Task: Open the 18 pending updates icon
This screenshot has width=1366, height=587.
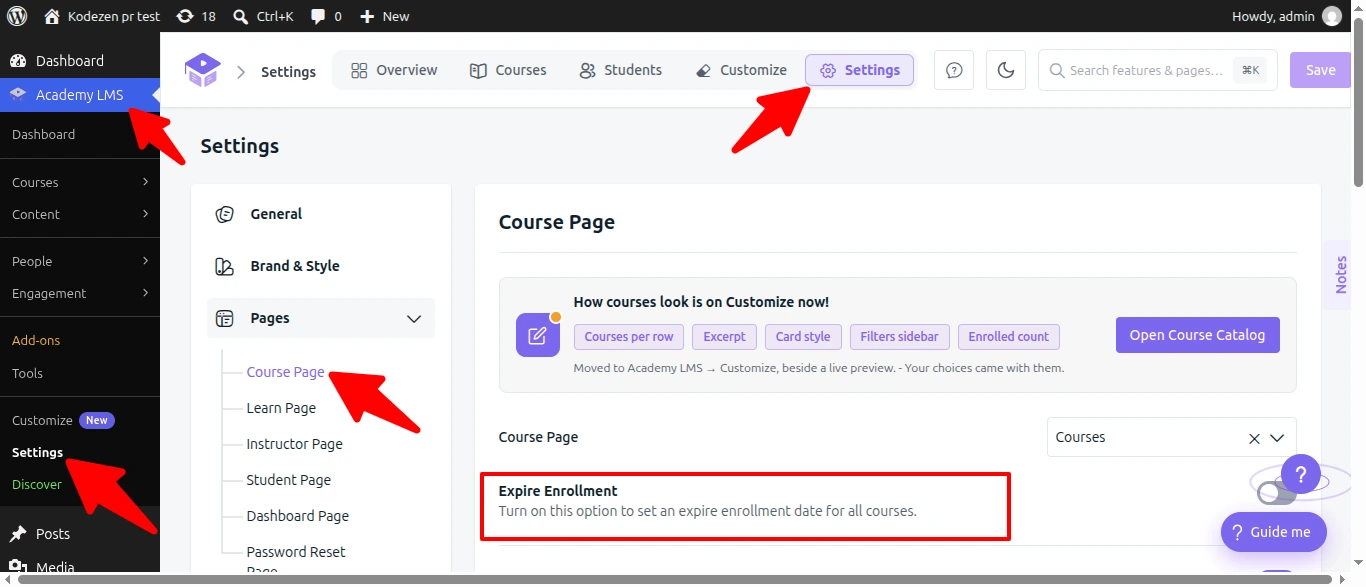Action: tap(196, 16)
